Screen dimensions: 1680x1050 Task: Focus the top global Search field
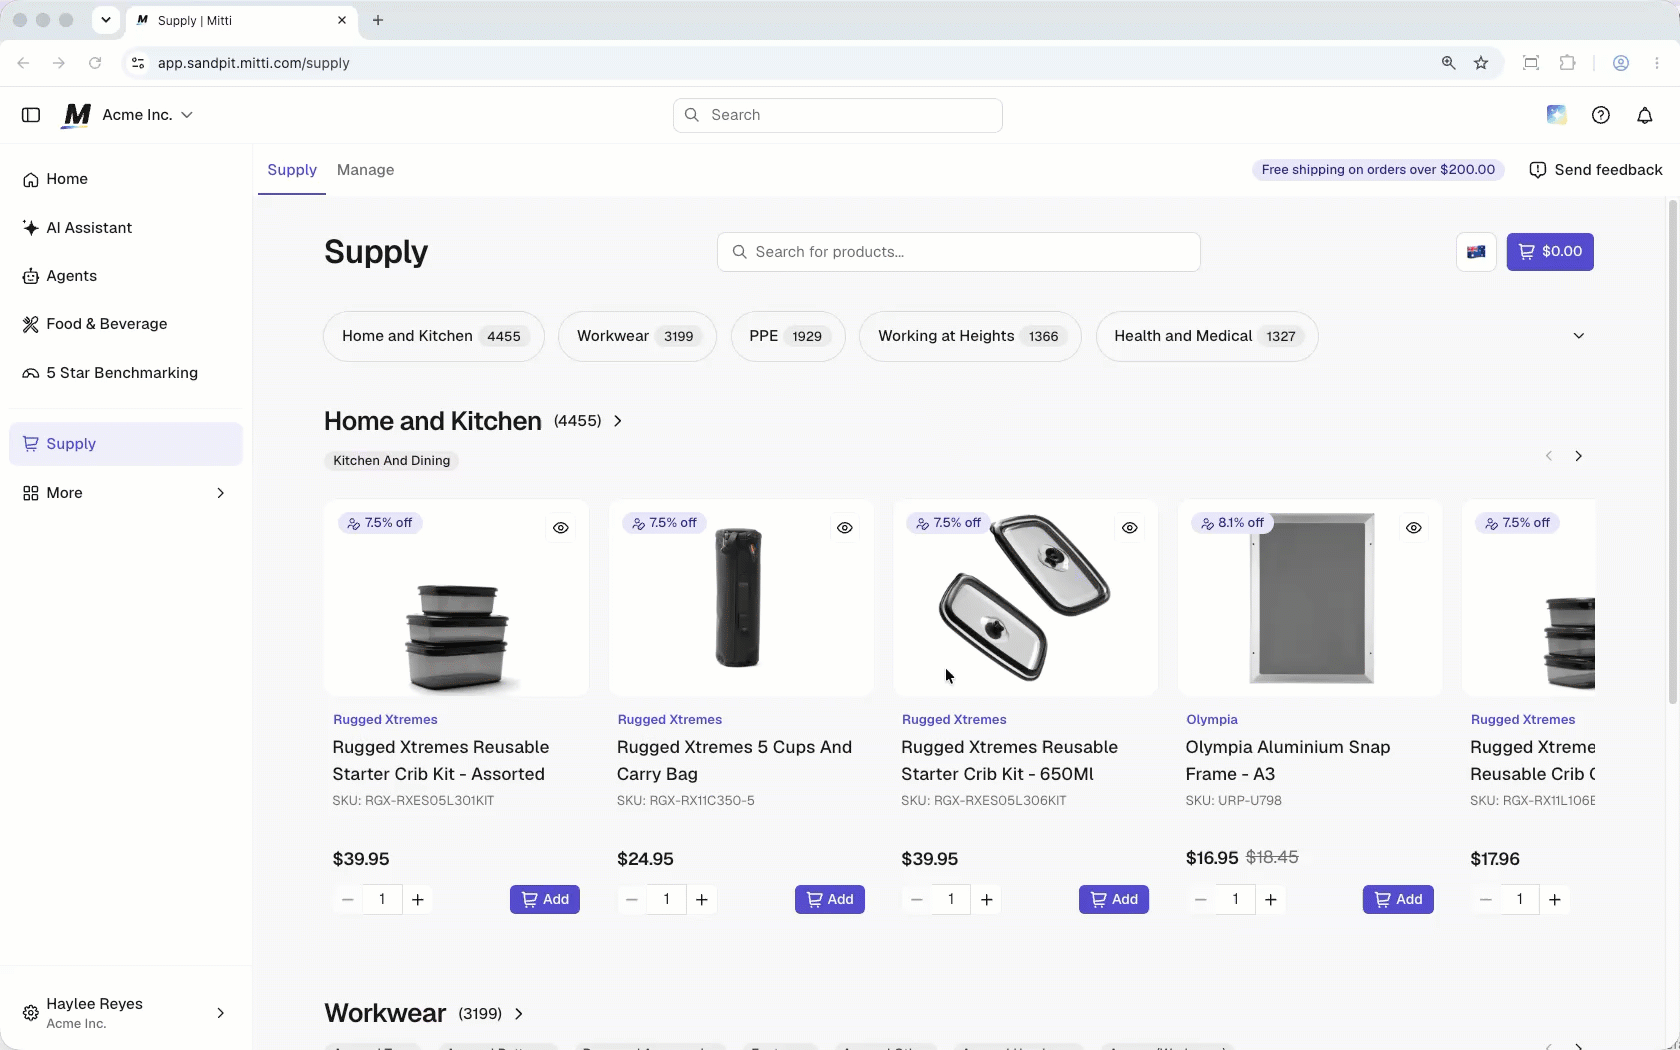click(x=838, y=115)
